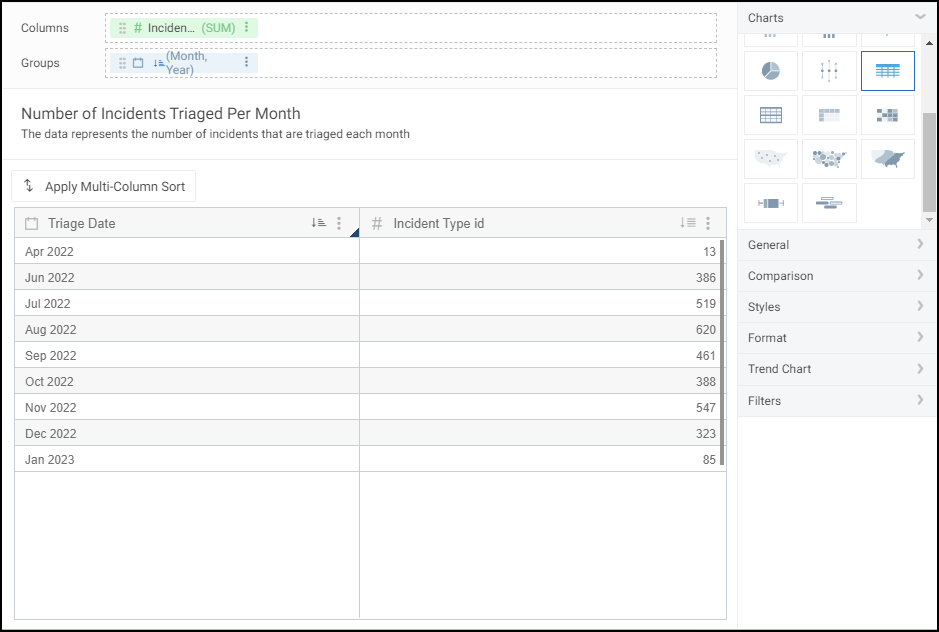Open Triage Date column options menu
The height and width of the screenshot is (632, 939).
click(339, 224)
